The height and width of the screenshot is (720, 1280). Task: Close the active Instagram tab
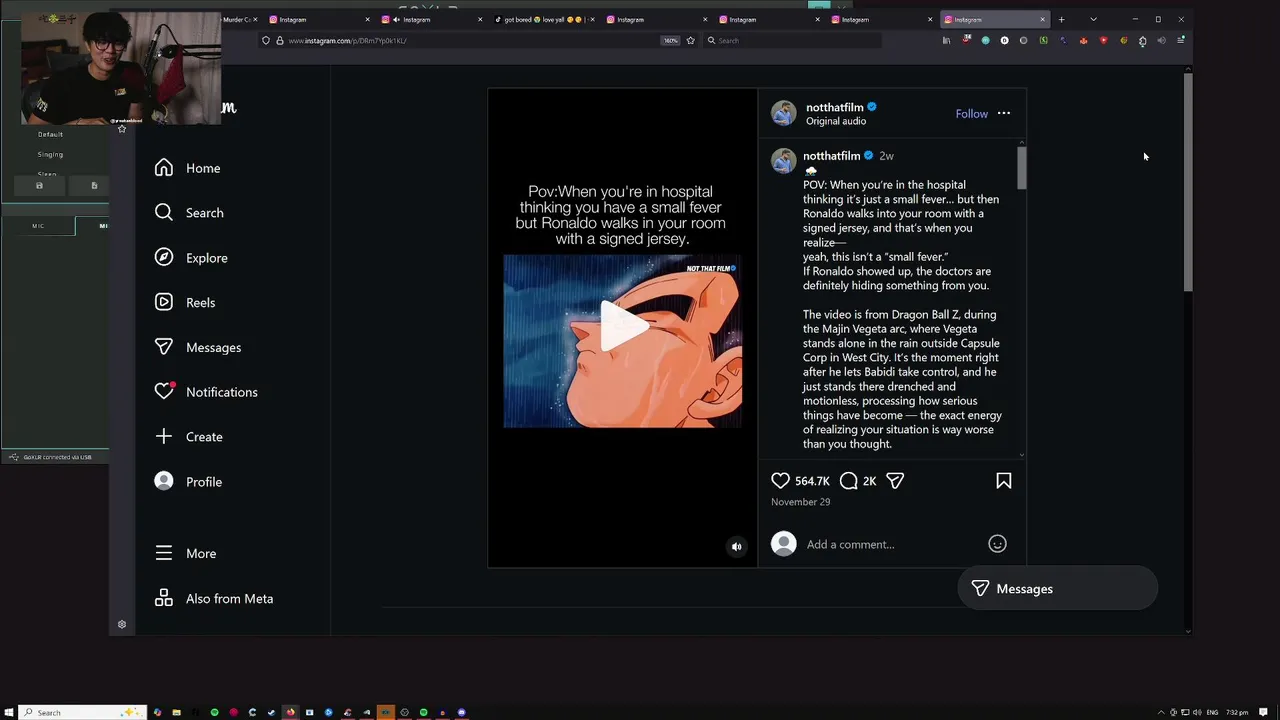[x=1043, y=19]
